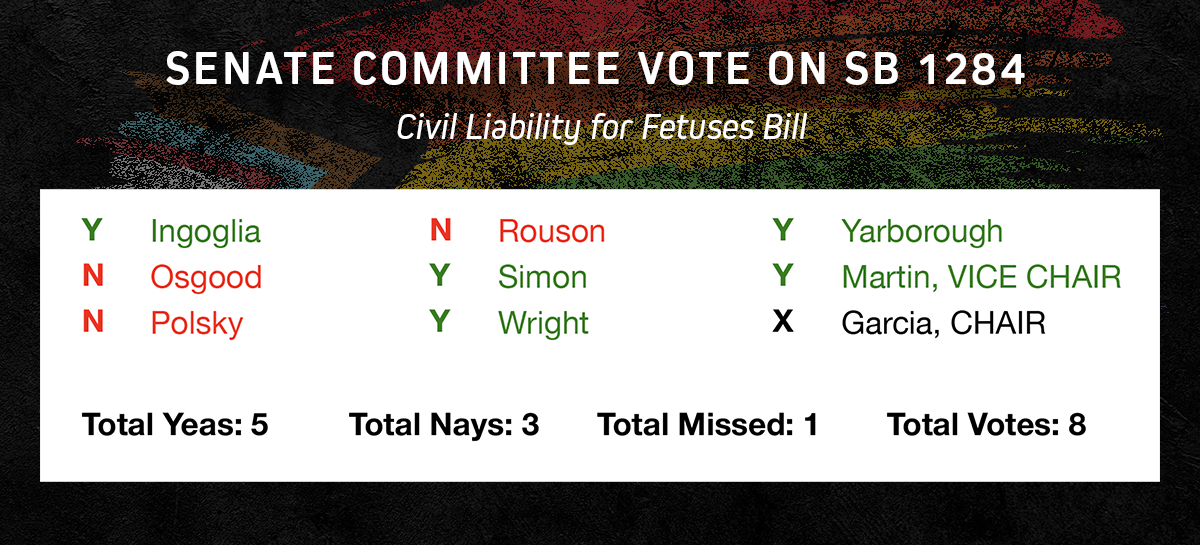Click the green Y beside Wright

tap(440, 323)
